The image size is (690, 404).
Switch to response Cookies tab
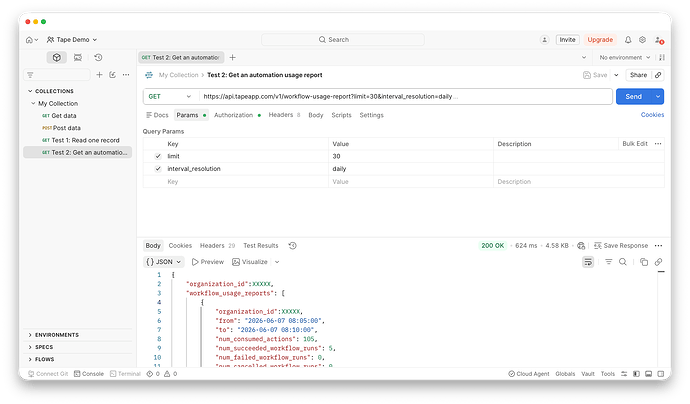[x=180, y=246]
